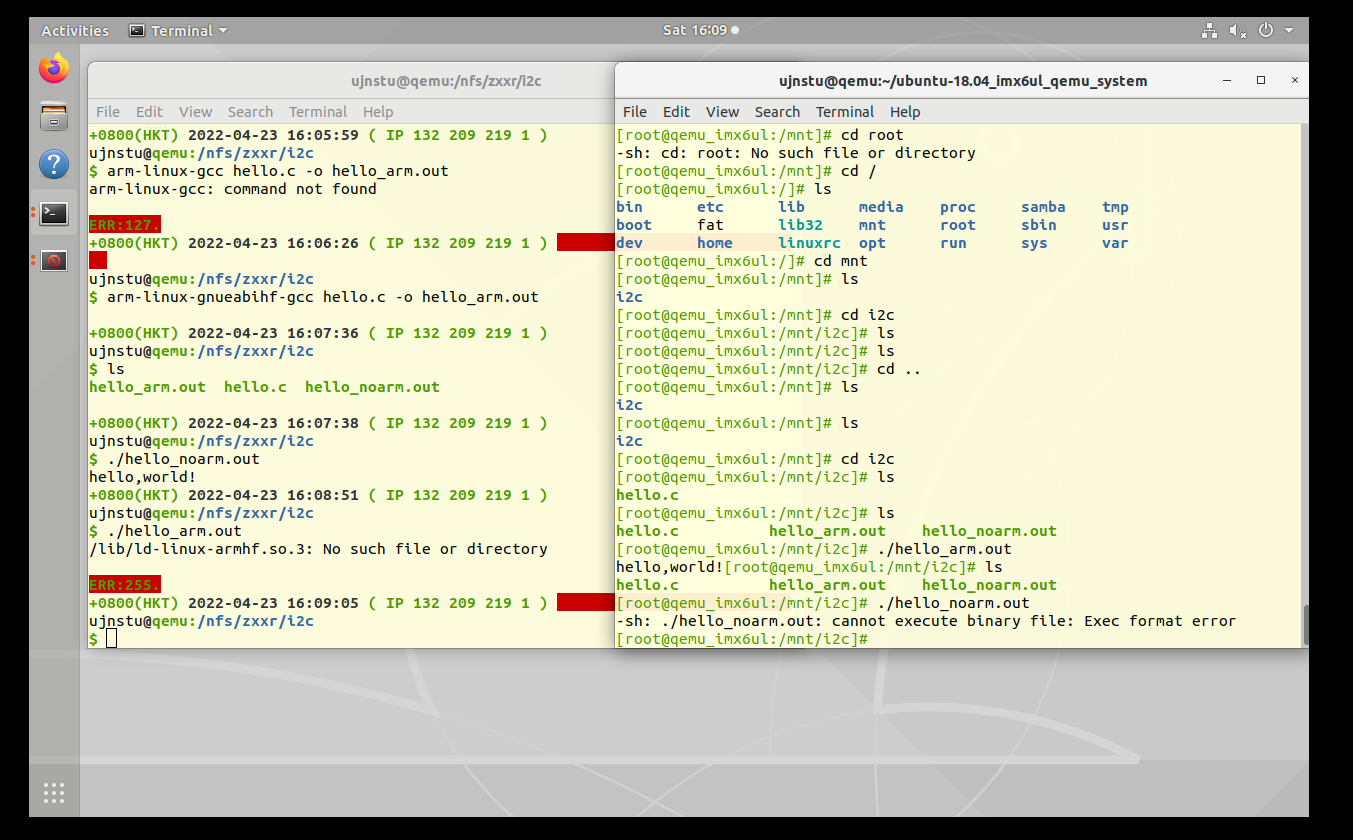1353x840 pixels.
Task: Click the power icon in top bar
Action: [x=1266, y=30]
